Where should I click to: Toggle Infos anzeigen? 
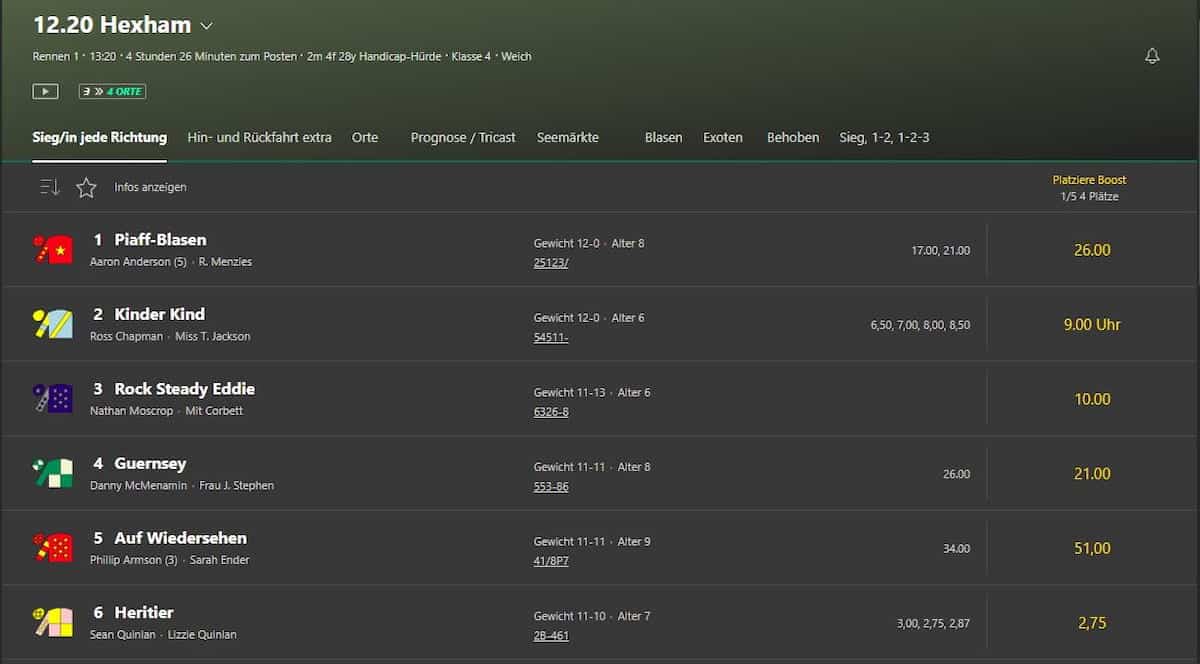150,187
